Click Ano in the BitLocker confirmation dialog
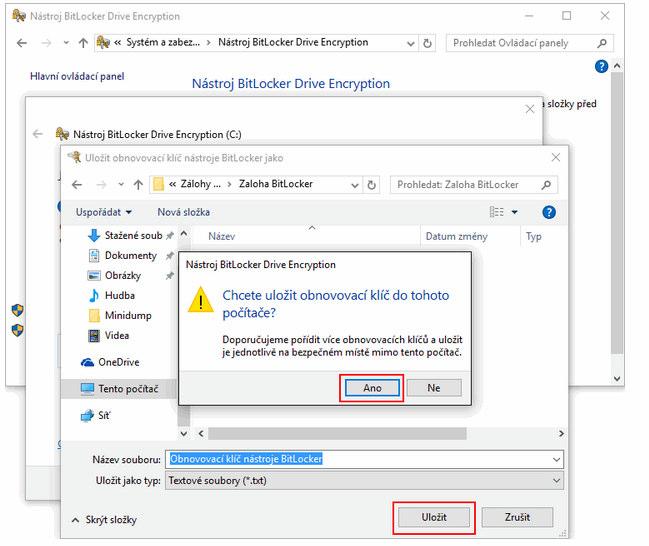The image size is (649, 546). click(372, 388)
